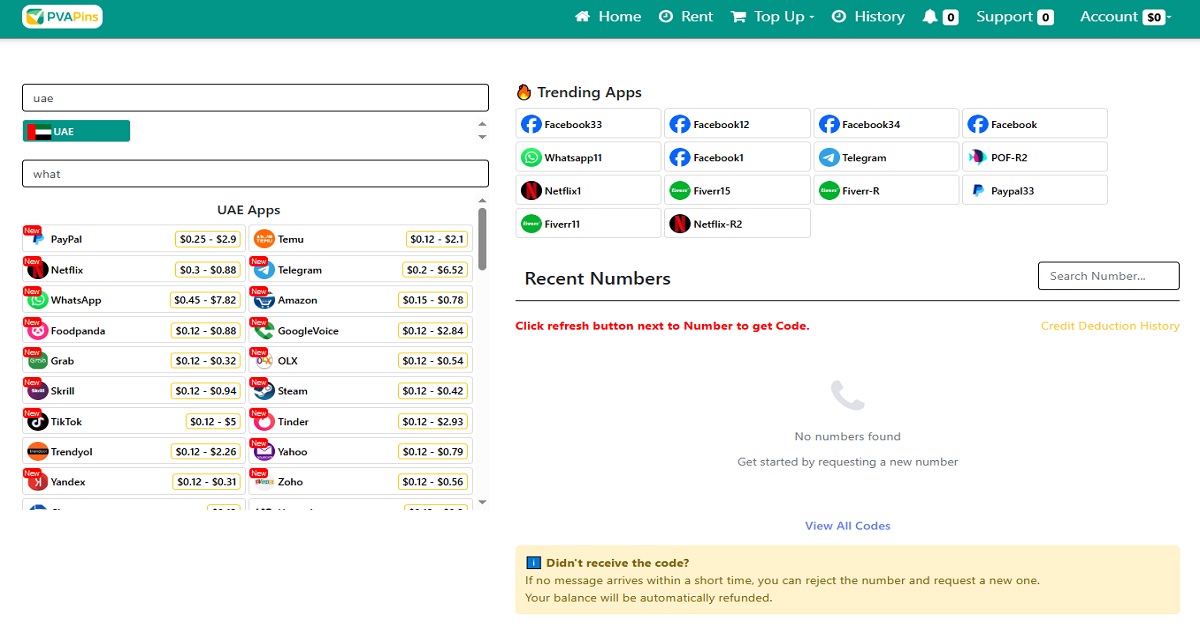This screenshot has width=1200, height=630.
Task: Select Zoho in UAE Apps
Action: coord(361,482)
